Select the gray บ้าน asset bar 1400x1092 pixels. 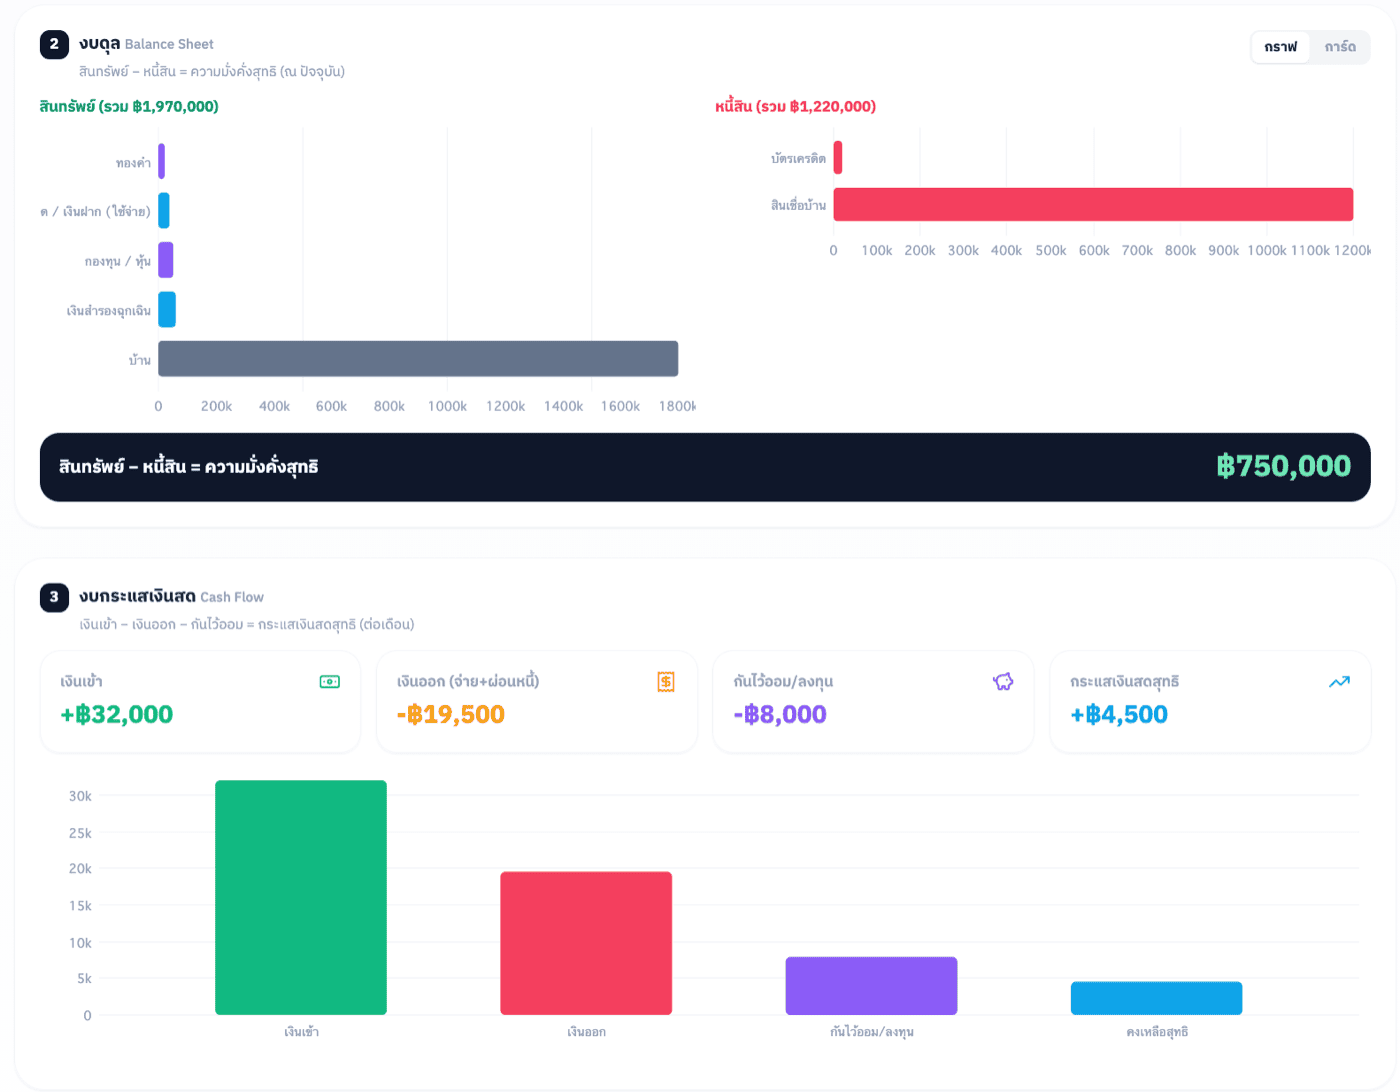[418, 359]
